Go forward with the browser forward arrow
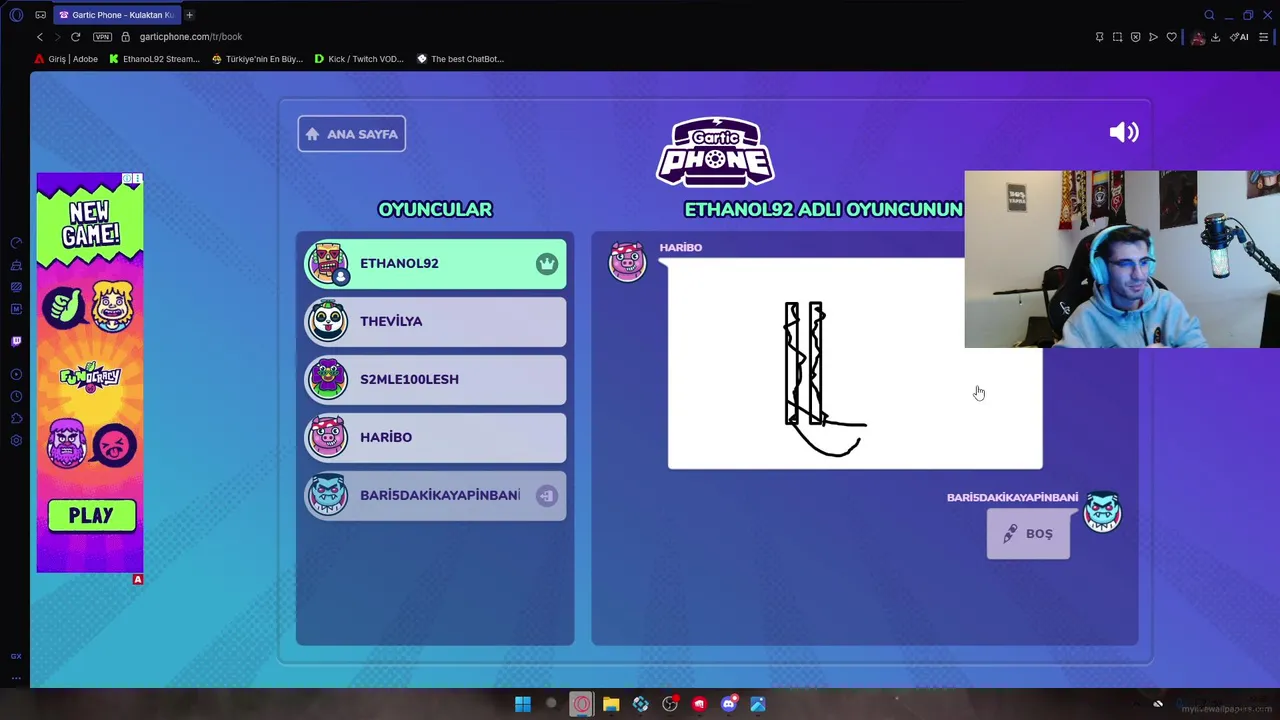1280x720 pixels. click(x=57, y=37)
